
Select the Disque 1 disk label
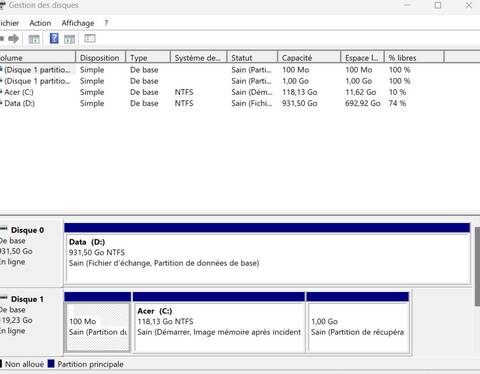27,299
